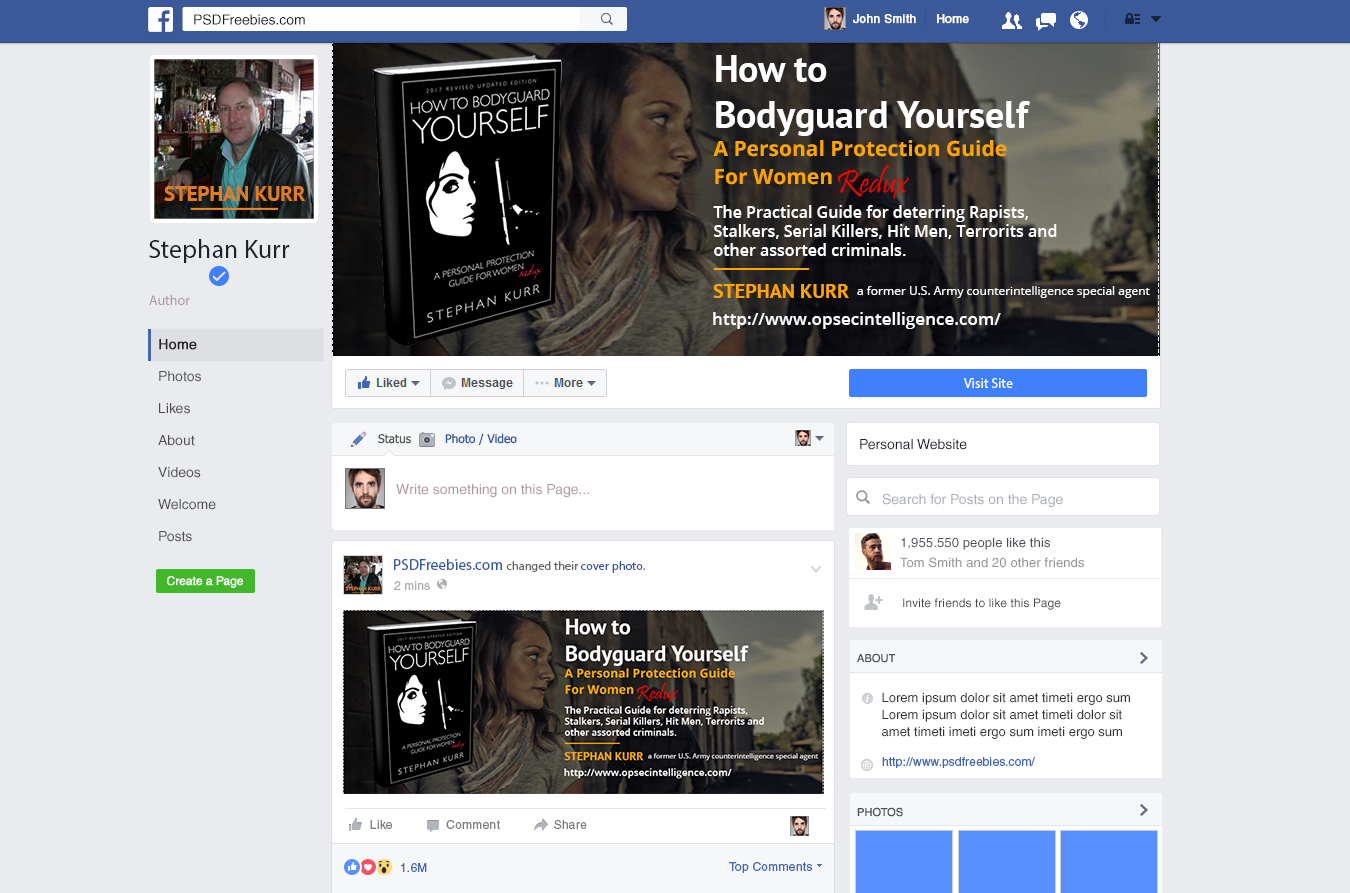Open the large cover photo banner

pos(746,199)
